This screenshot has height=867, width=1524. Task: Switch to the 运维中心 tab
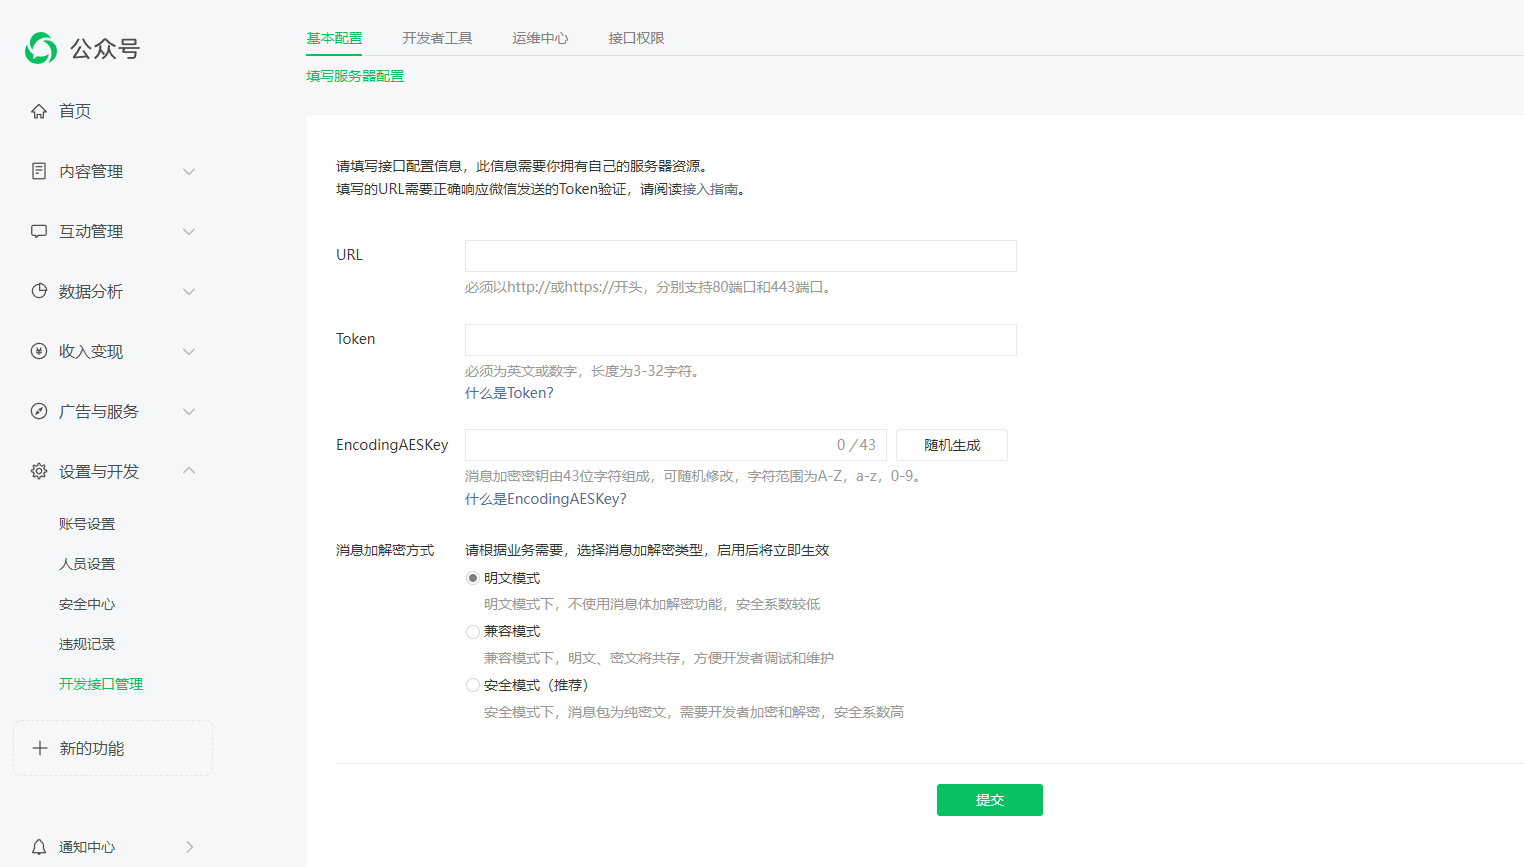tap(540, 38)
